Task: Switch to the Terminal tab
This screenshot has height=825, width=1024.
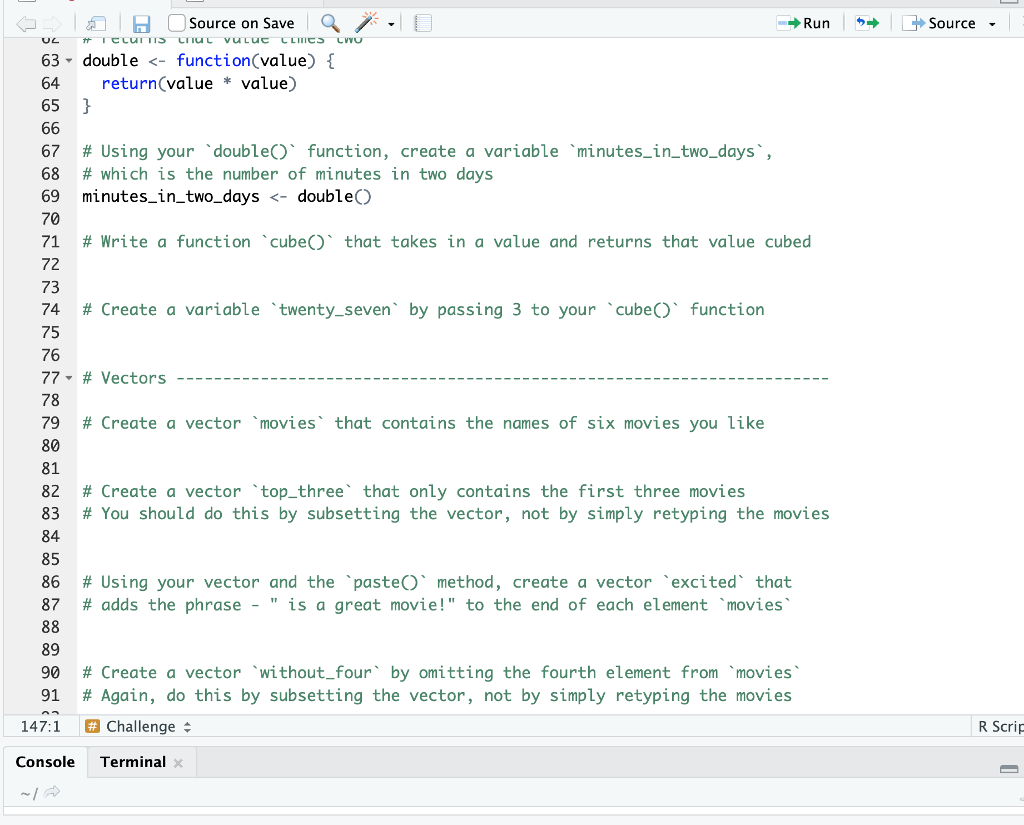Action: click(x=135, y=761)
